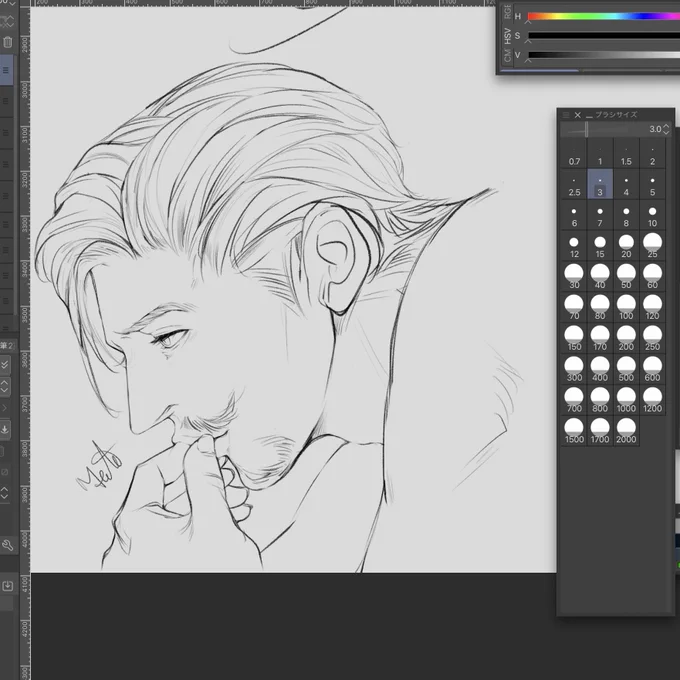Image resolution: width=680 pixels, height=680 pixels.
Task: Switch to the RGB color slider tab
Action: tap(508, 12)
